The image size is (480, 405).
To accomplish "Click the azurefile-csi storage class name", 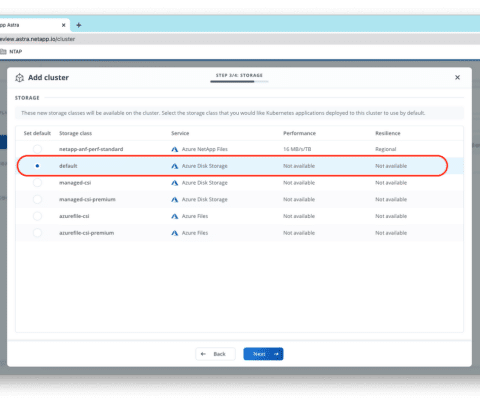I will click(74, 216).
